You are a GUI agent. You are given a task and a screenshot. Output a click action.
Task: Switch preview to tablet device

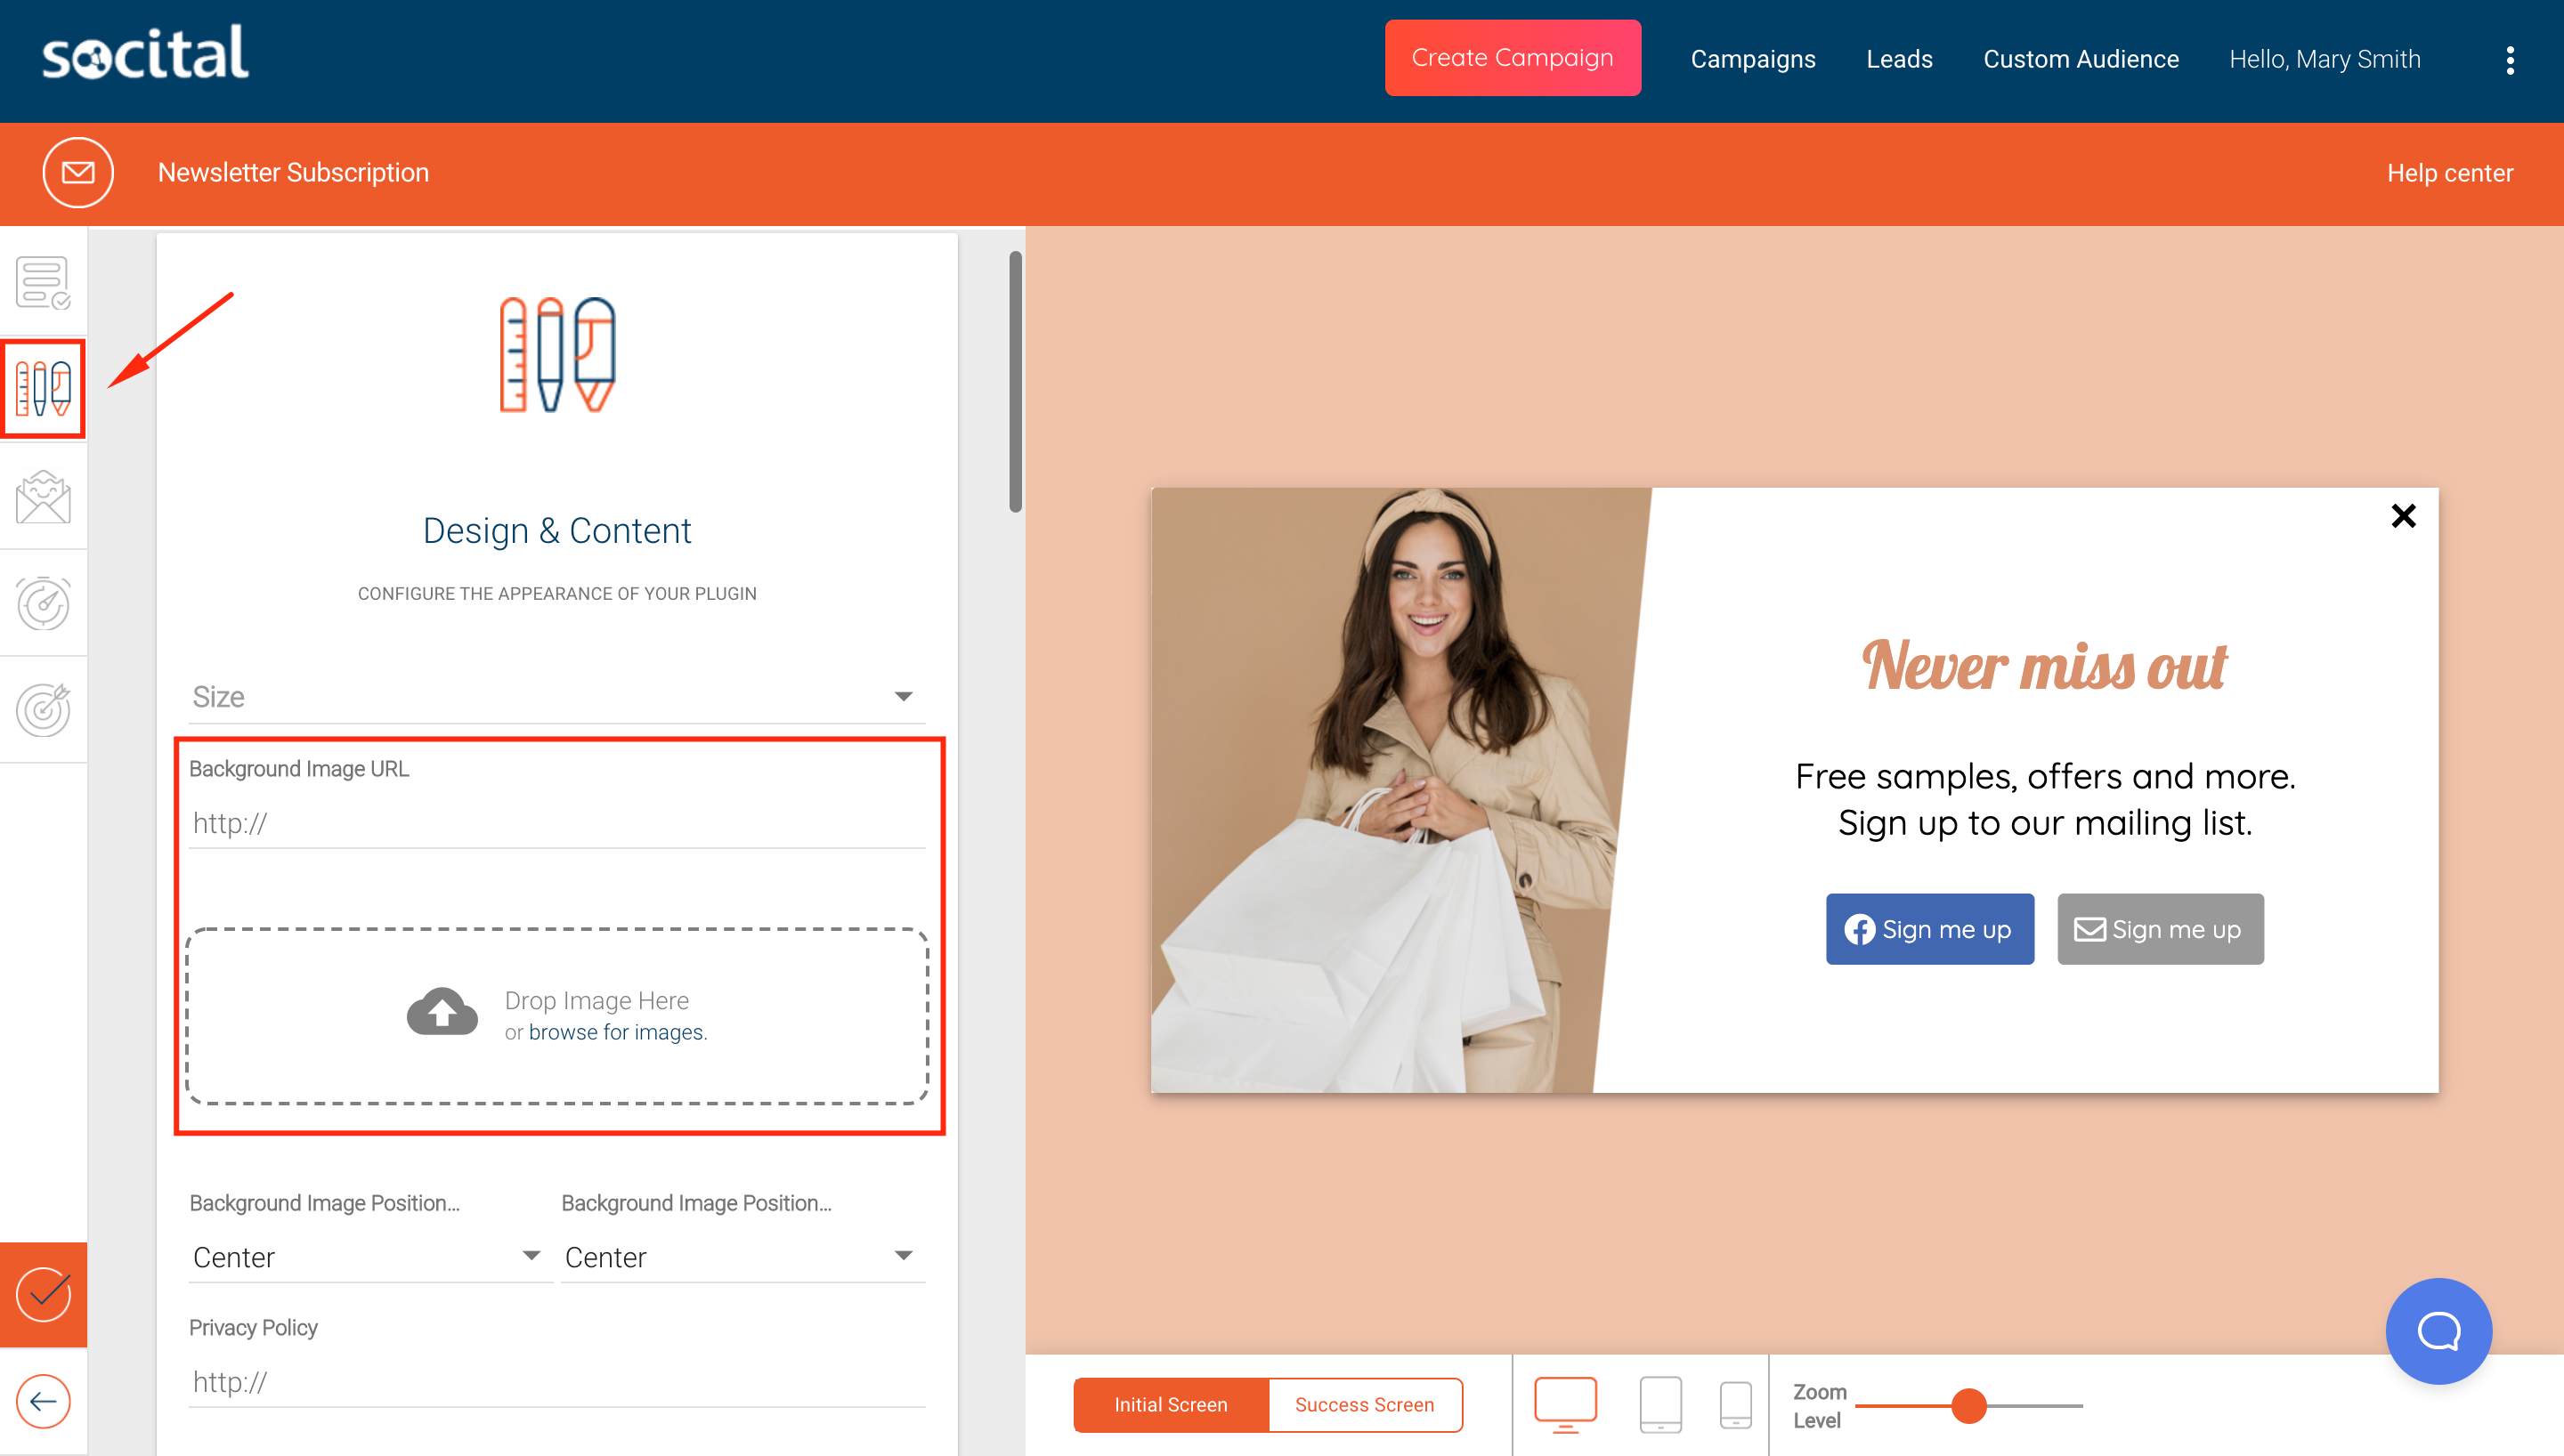[1660, 1403]
